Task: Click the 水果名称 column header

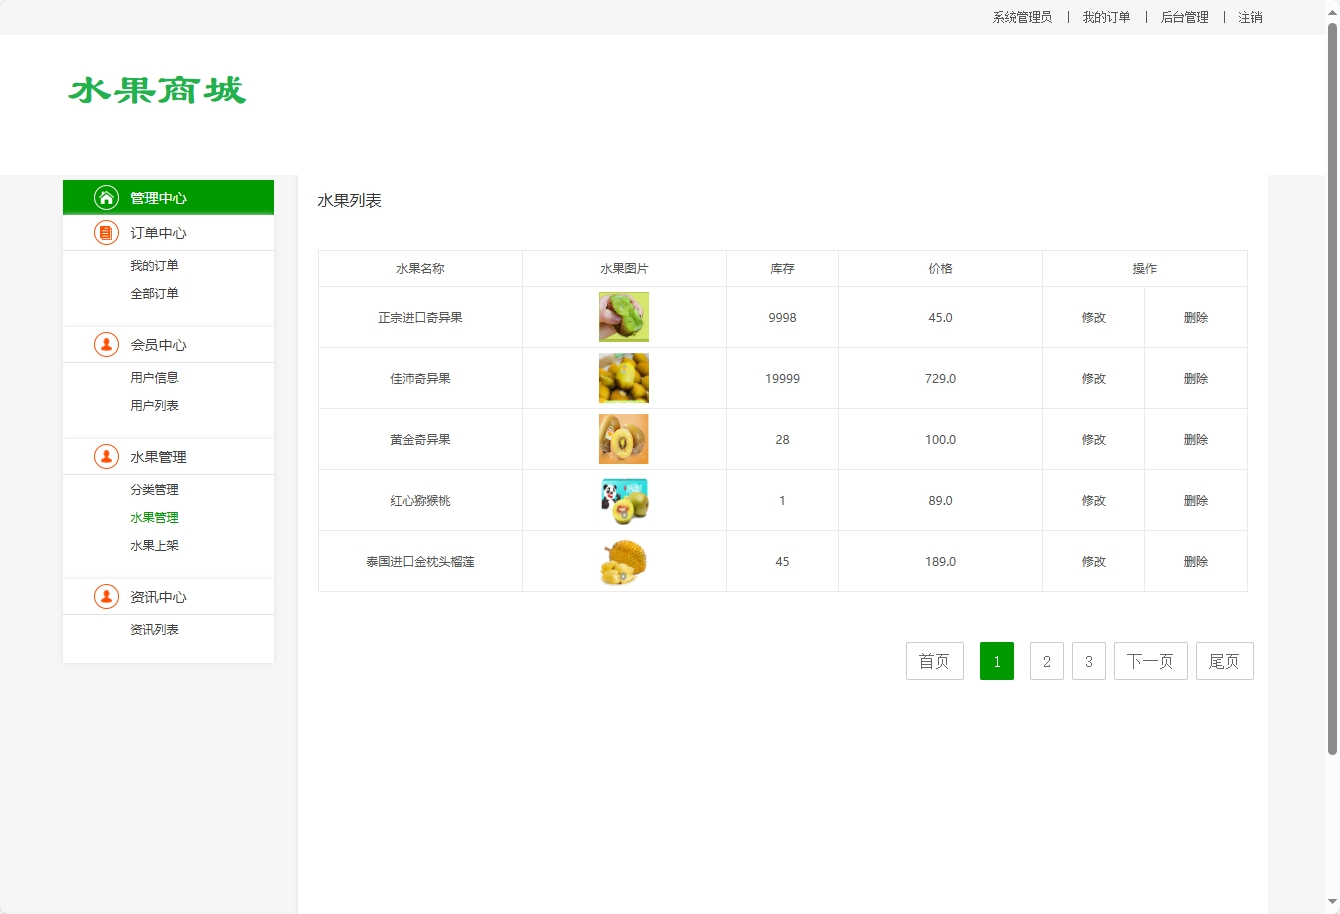Action: coord(420,268)
